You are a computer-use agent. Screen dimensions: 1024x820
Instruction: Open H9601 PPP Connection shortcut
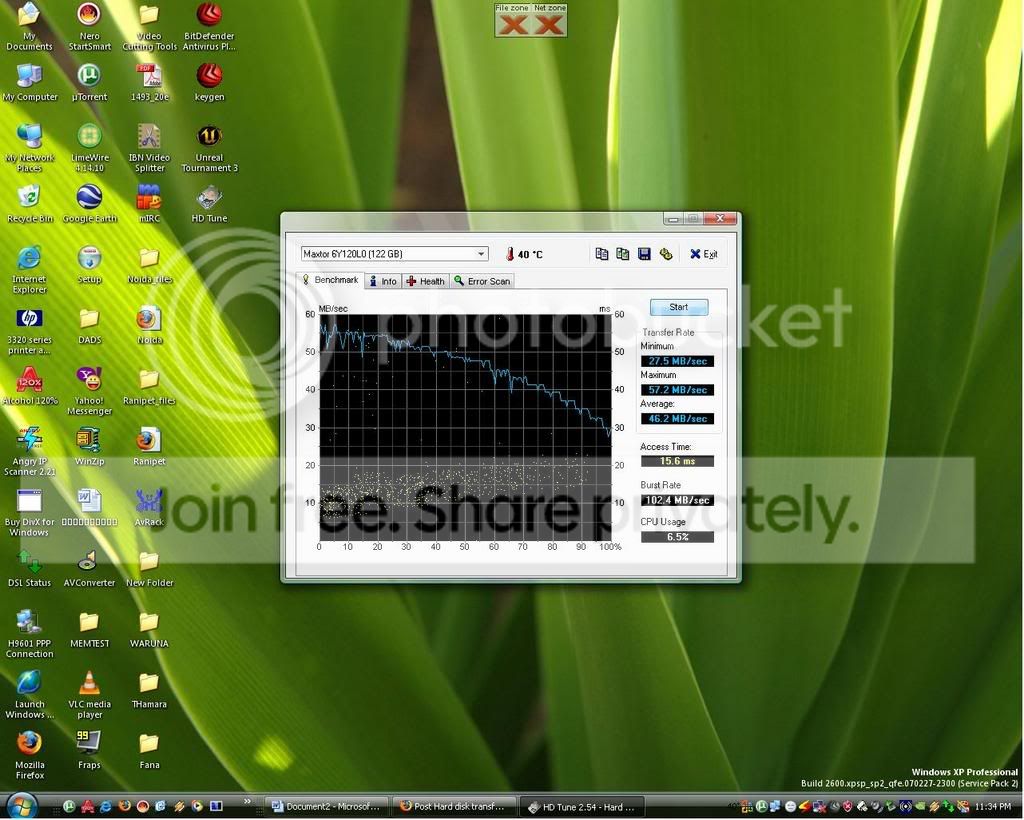pyautogui.click(x=29, y=634)
